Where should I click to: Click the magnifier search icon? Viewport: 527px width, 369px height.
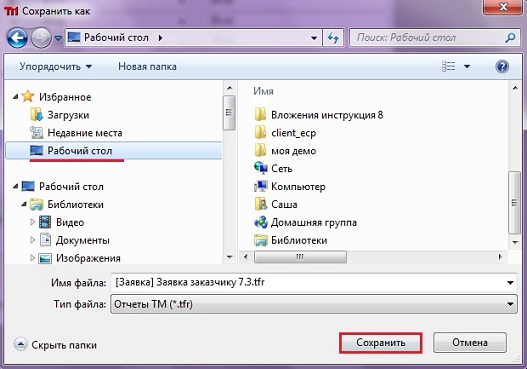pyautogui.click(x=510, y=37)
